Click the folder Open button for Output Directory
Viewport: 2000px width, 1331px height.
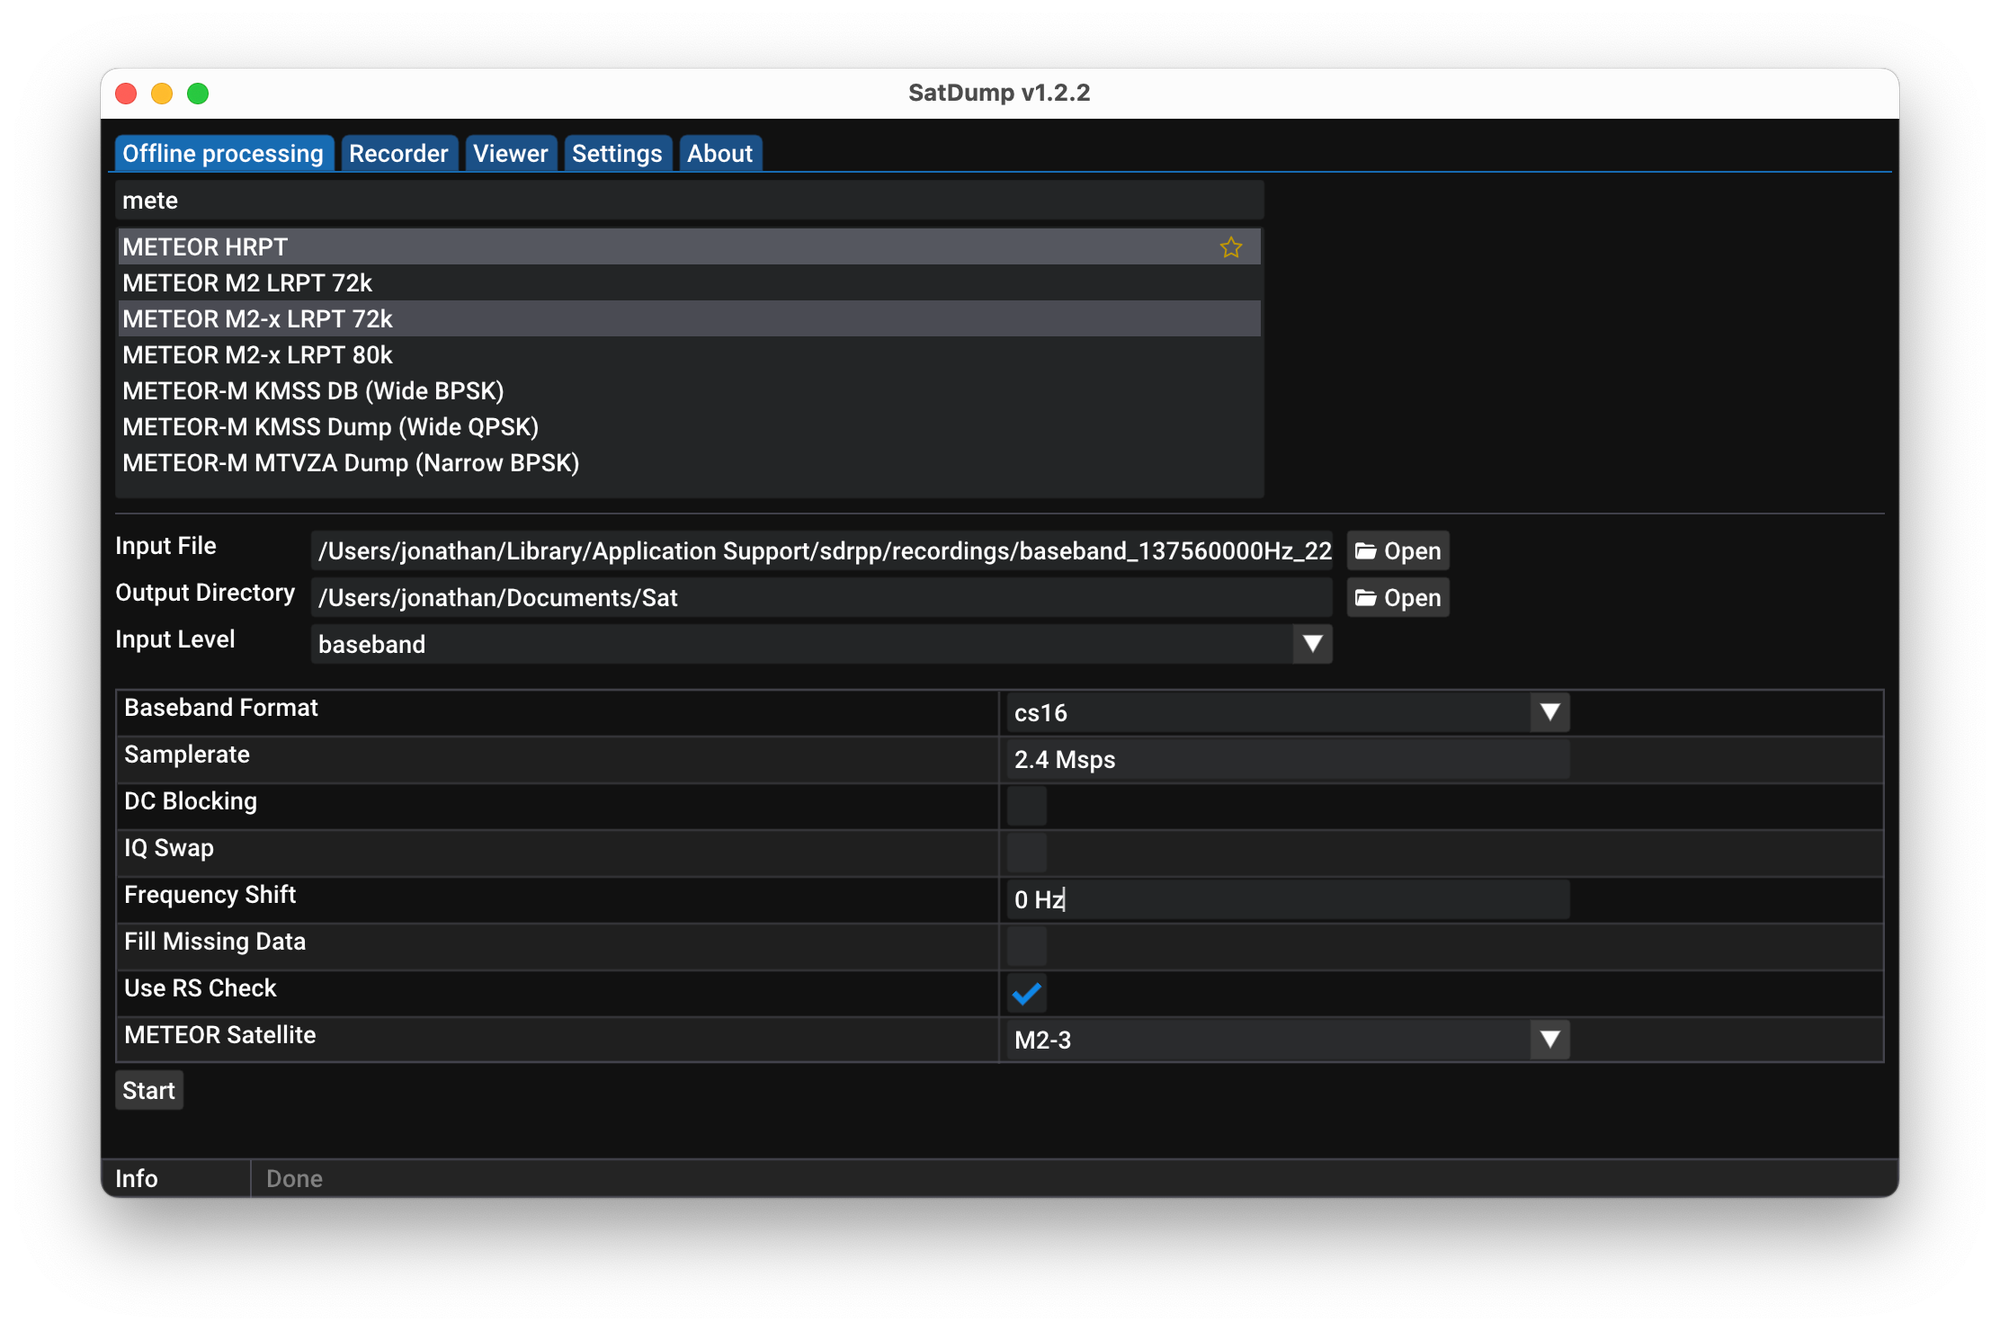(x=1397, y=598)
